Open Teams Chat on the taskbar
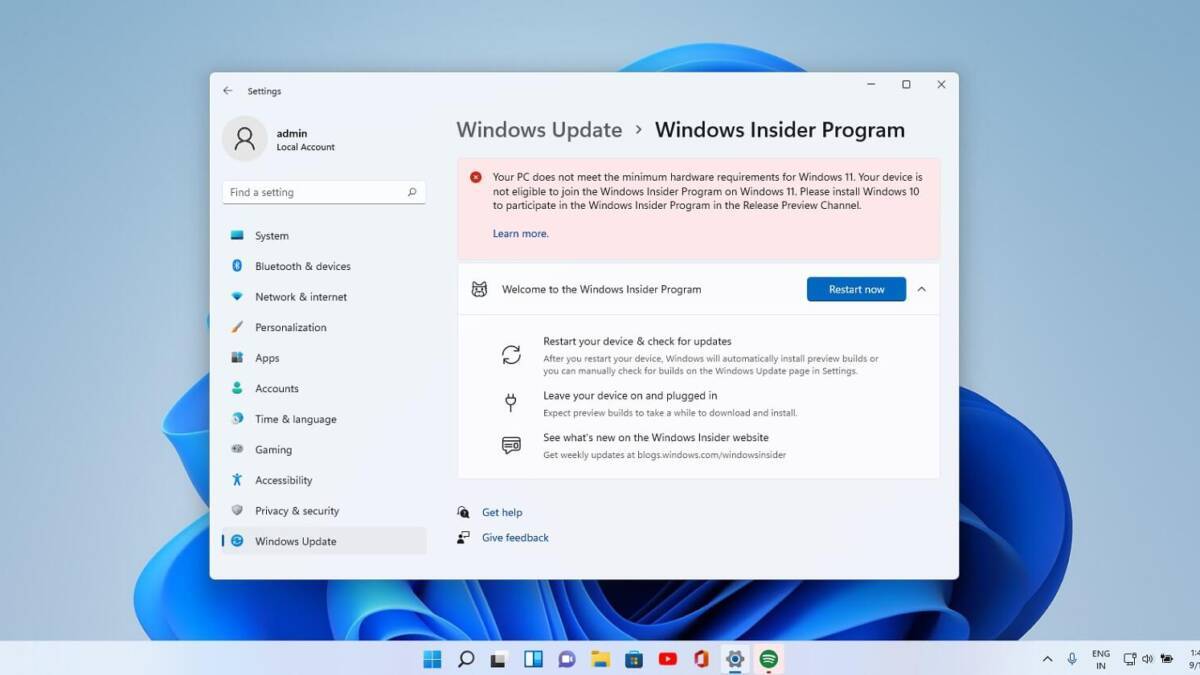1200x675 pixels. coord(567,659)
